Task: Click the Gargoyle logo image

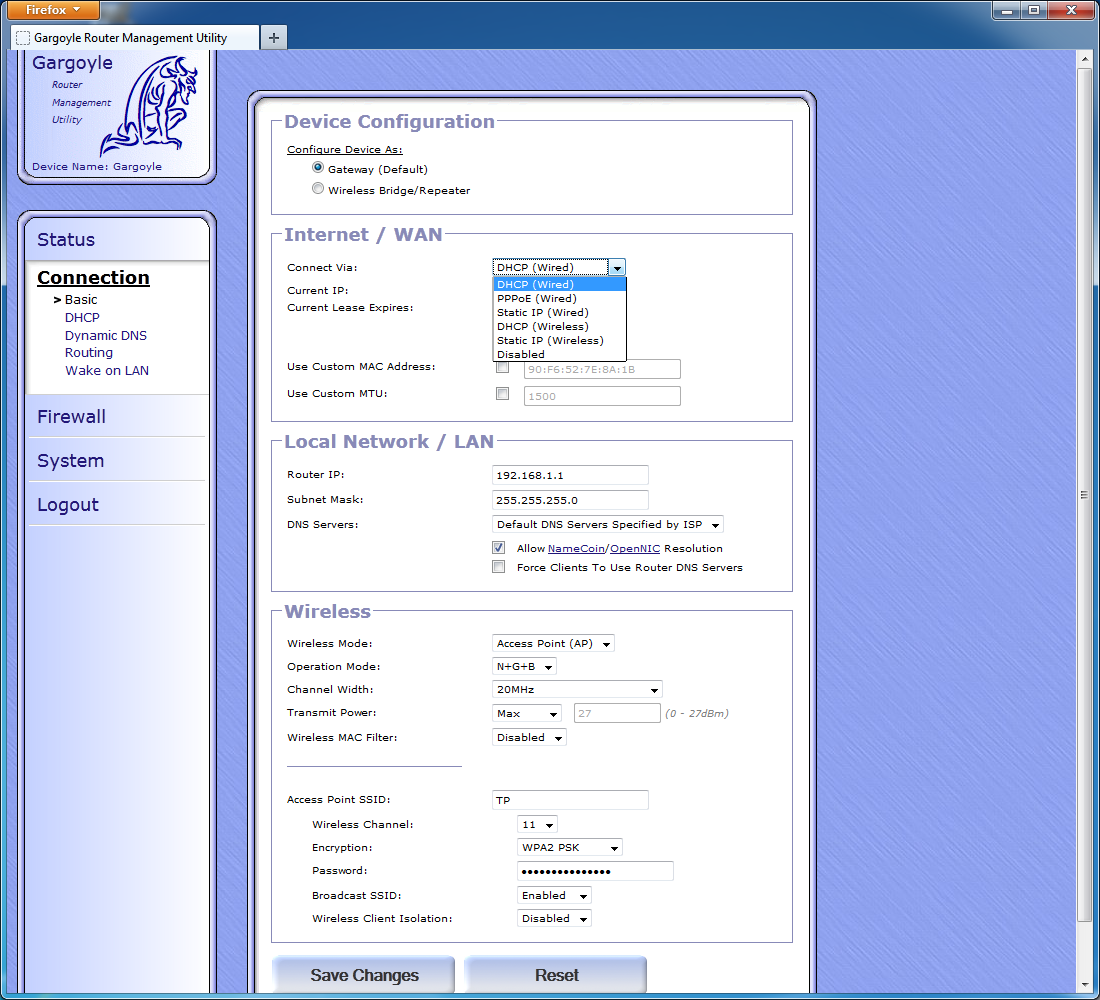Action: point(149,106)
